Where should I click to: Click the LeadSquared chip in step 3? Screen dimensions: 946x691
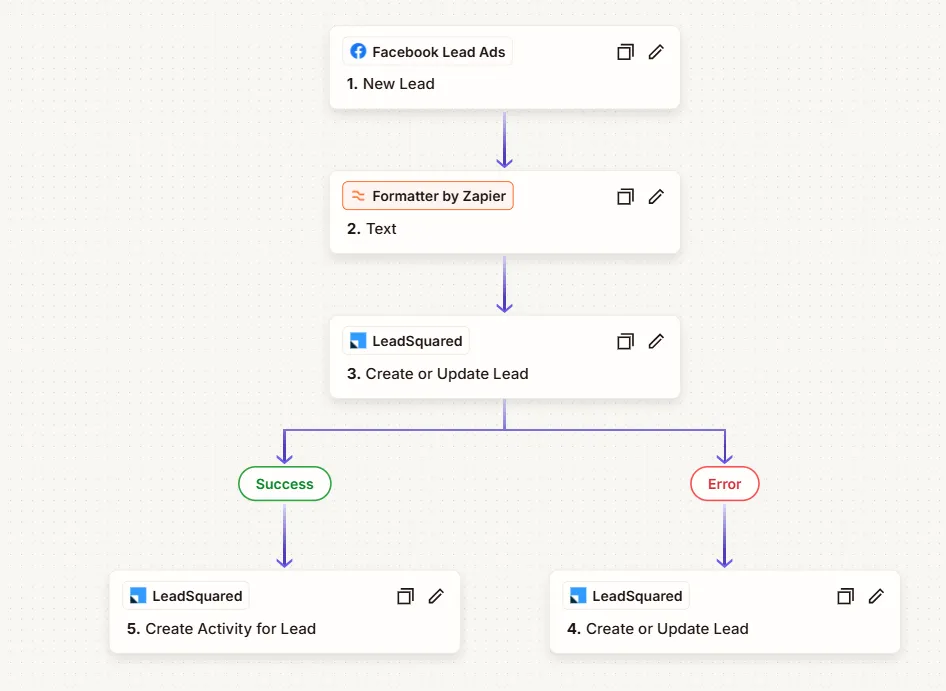coord(405,341)
